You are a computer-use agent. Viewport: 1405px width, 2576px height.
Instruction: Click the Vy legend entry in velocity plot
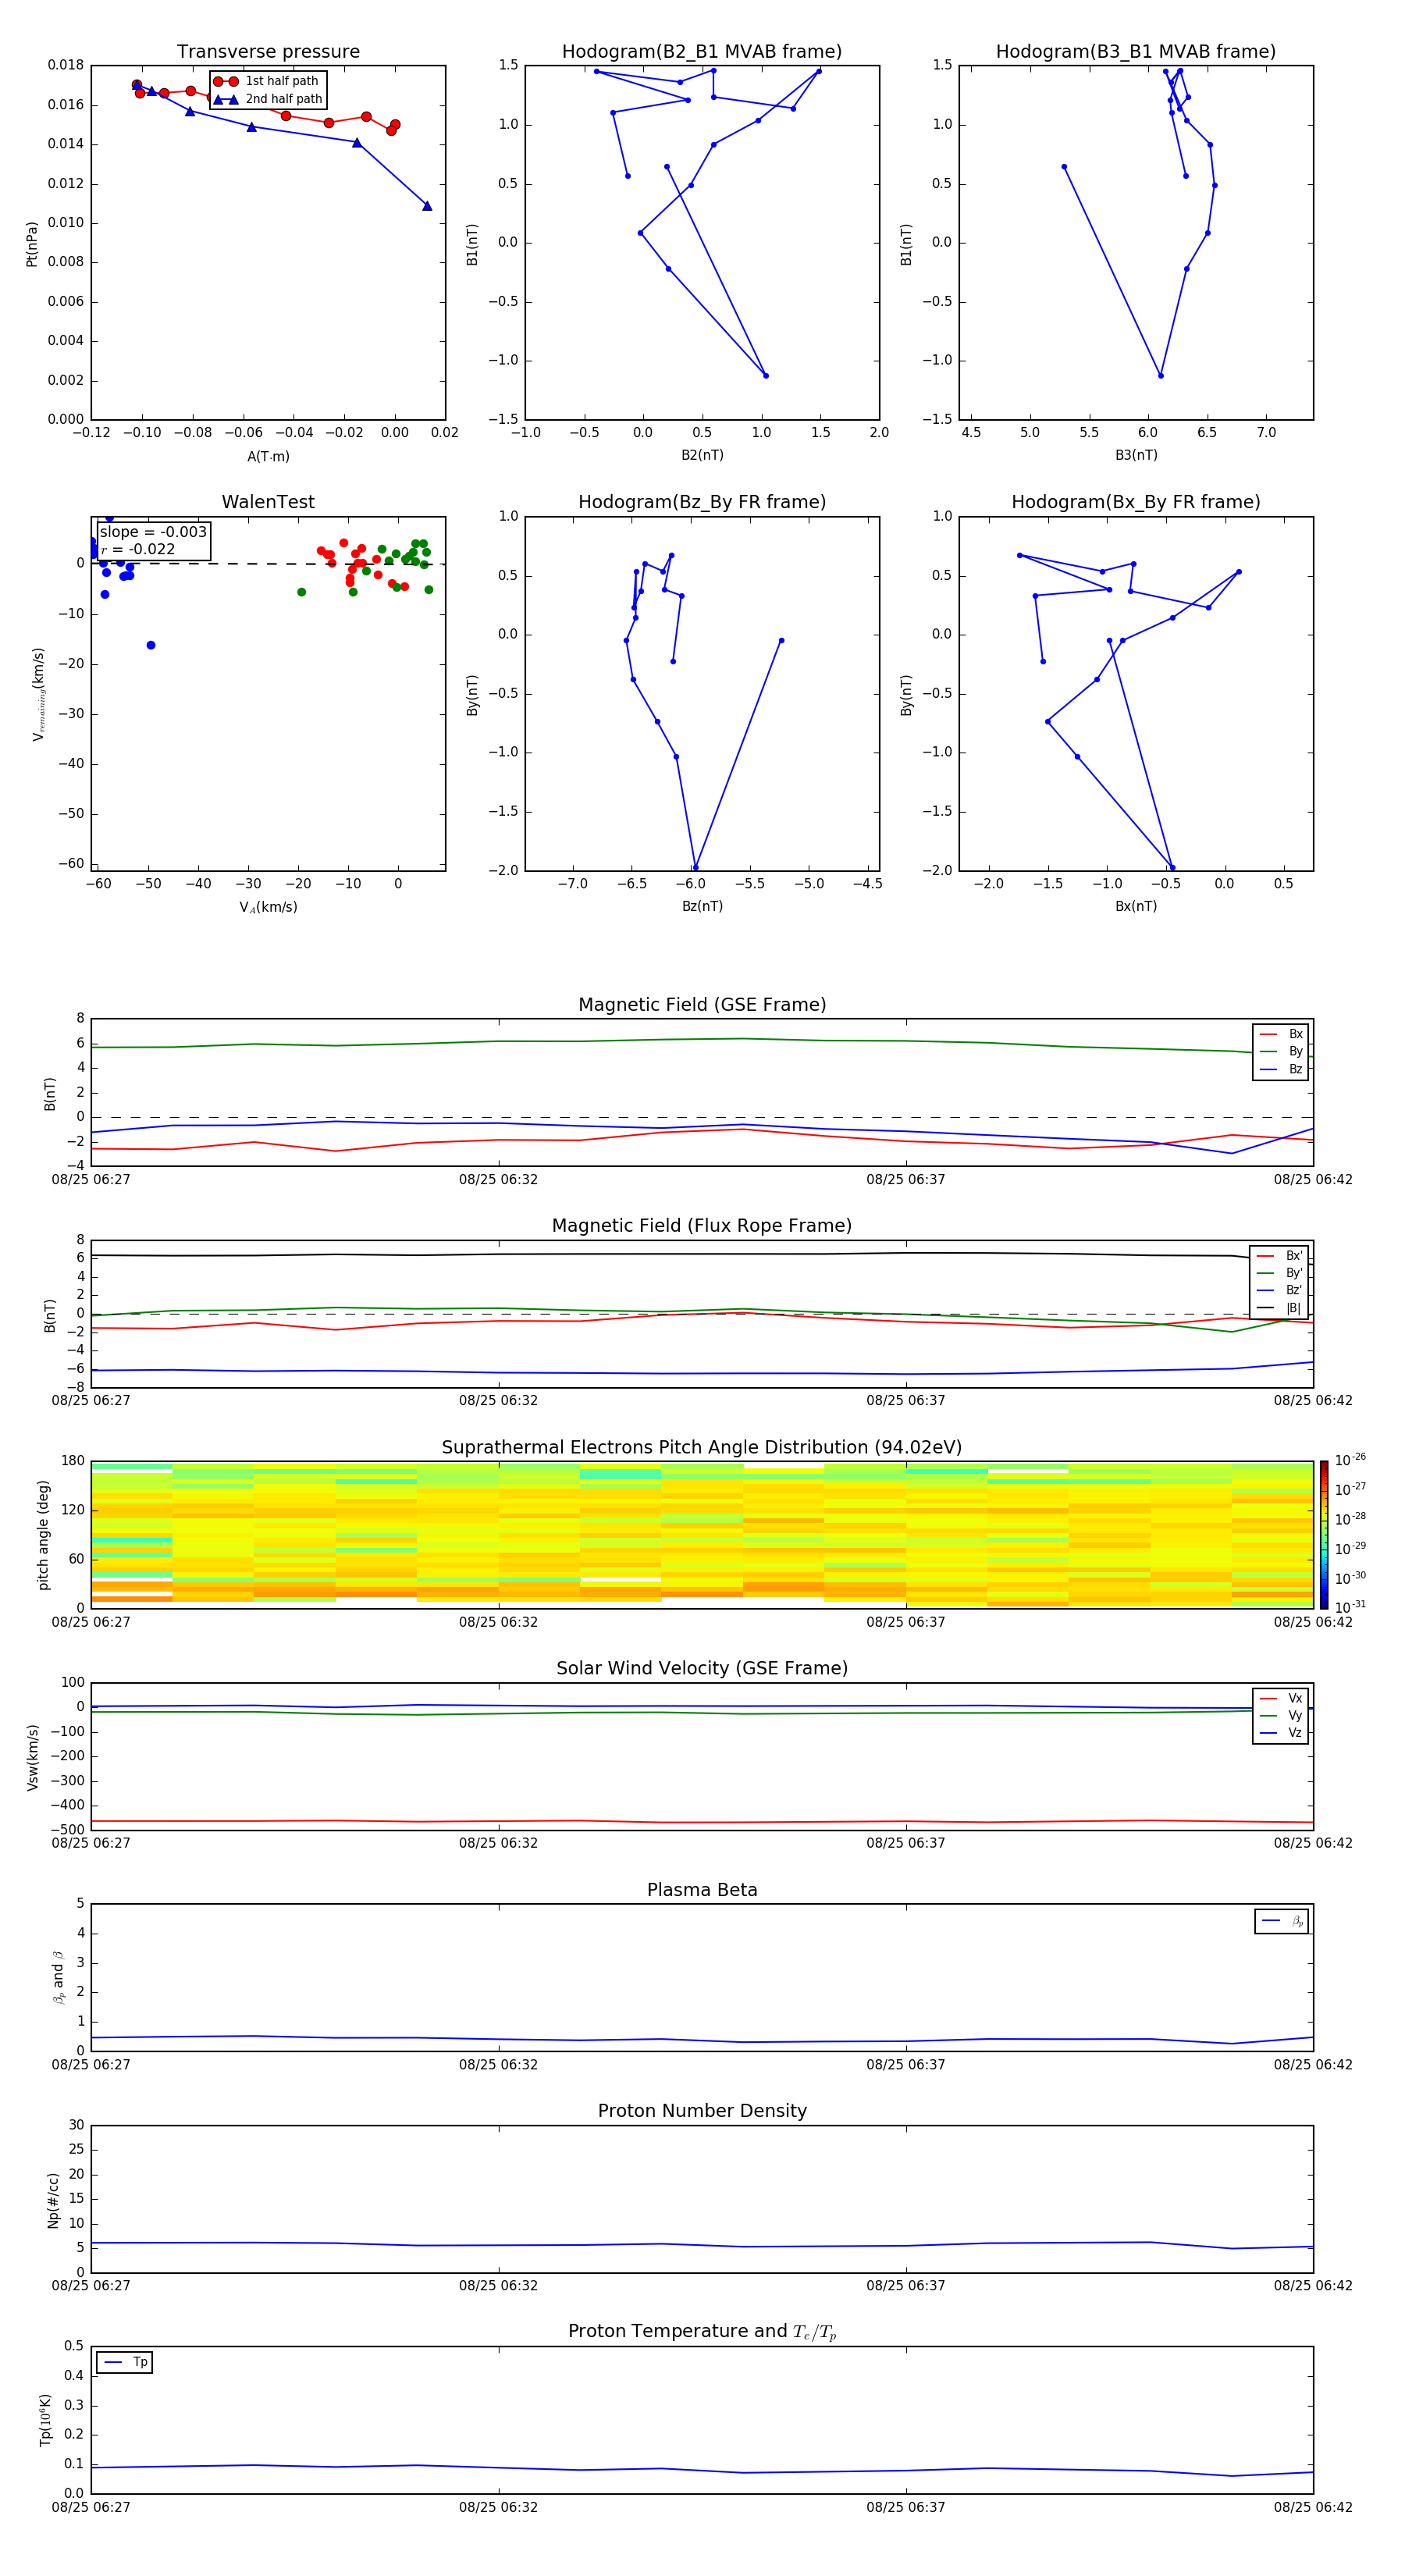click(x=1281, y=1715)
